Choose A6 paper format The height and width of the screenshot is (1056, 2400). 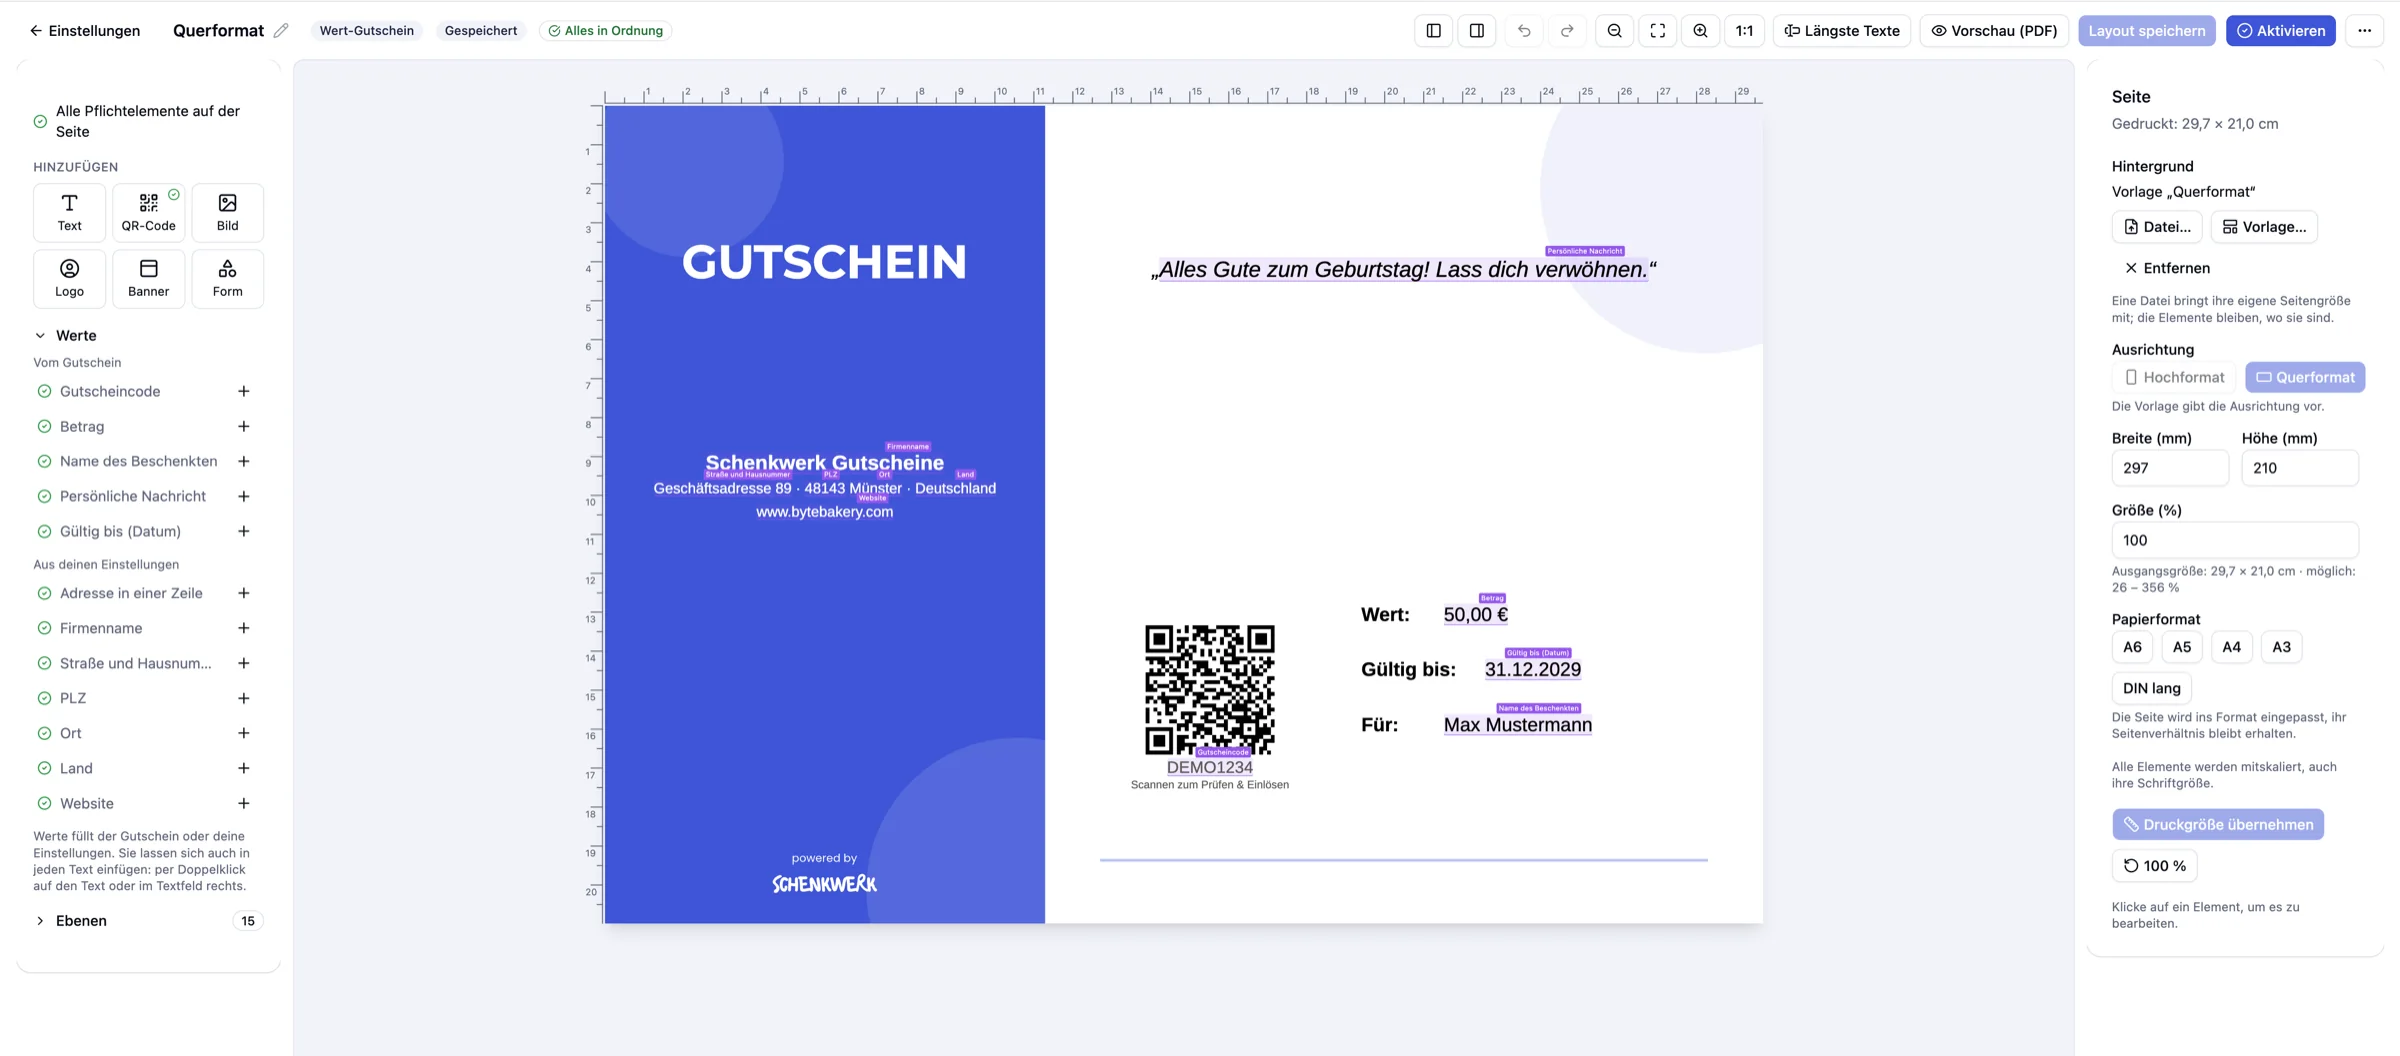pyautogui.click(x=2132, y=647)
